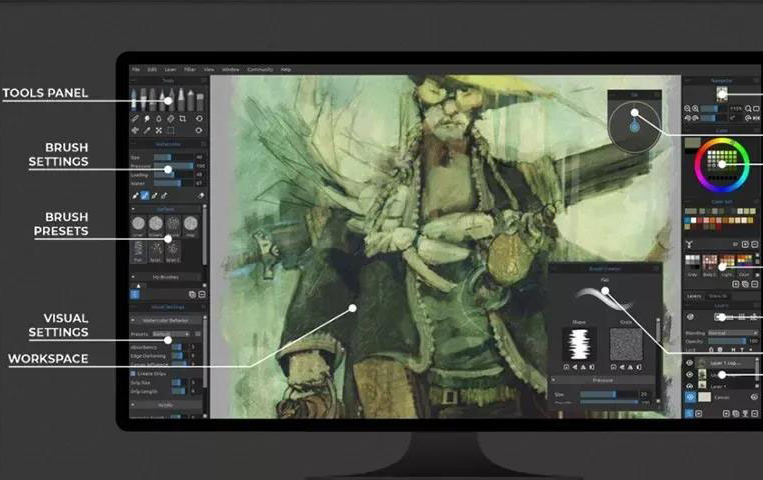
Task: Select the Crop canvas tool
Action: tap(182, 119)
